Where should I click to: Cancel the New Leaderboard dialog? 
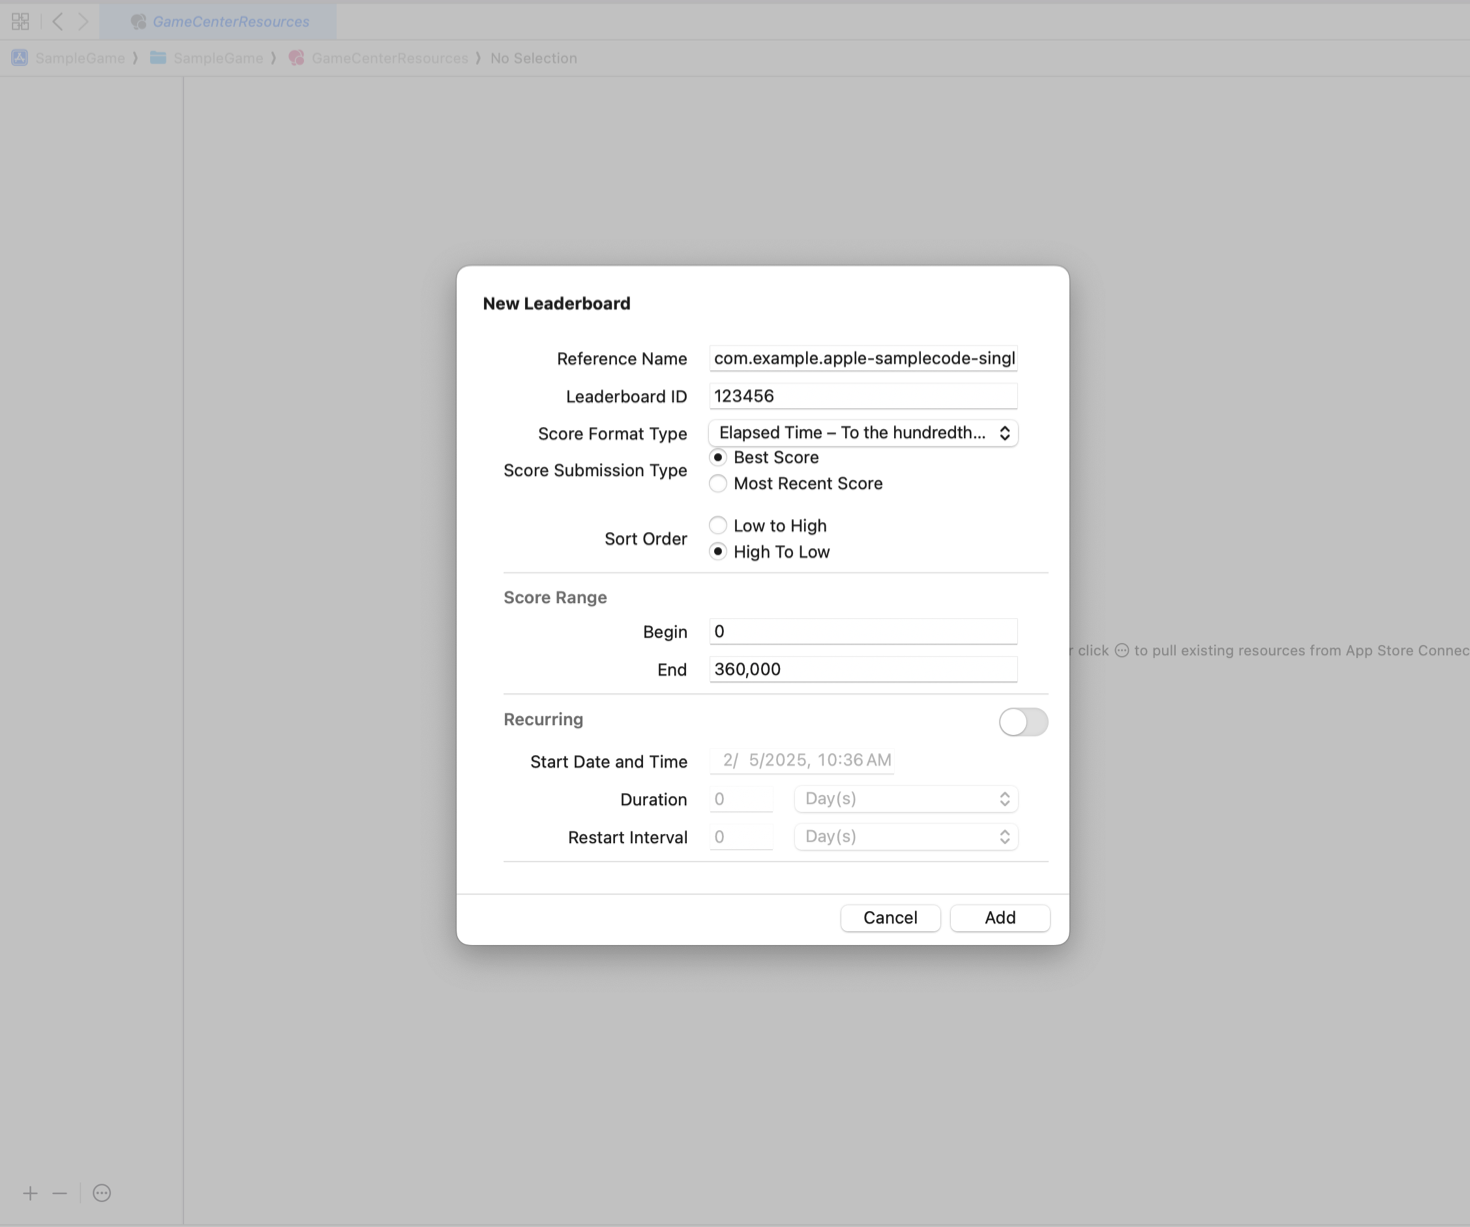tap(889, 917)
